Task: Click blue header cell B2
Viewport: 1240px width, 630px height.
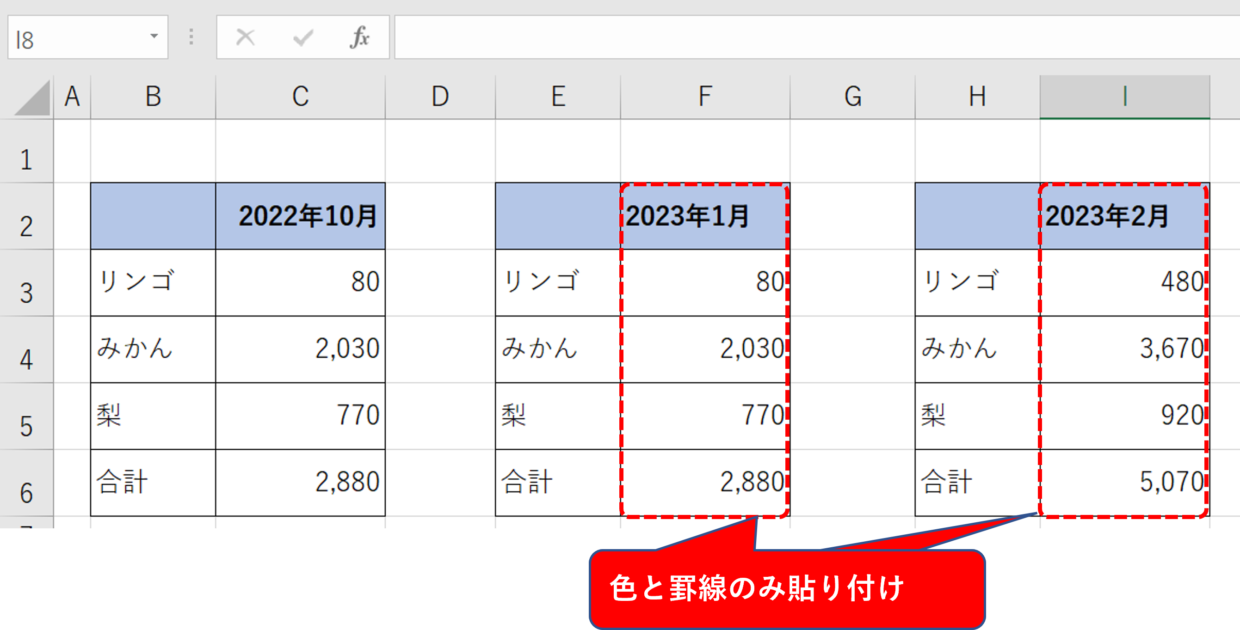Action: (x=153, y=216)
